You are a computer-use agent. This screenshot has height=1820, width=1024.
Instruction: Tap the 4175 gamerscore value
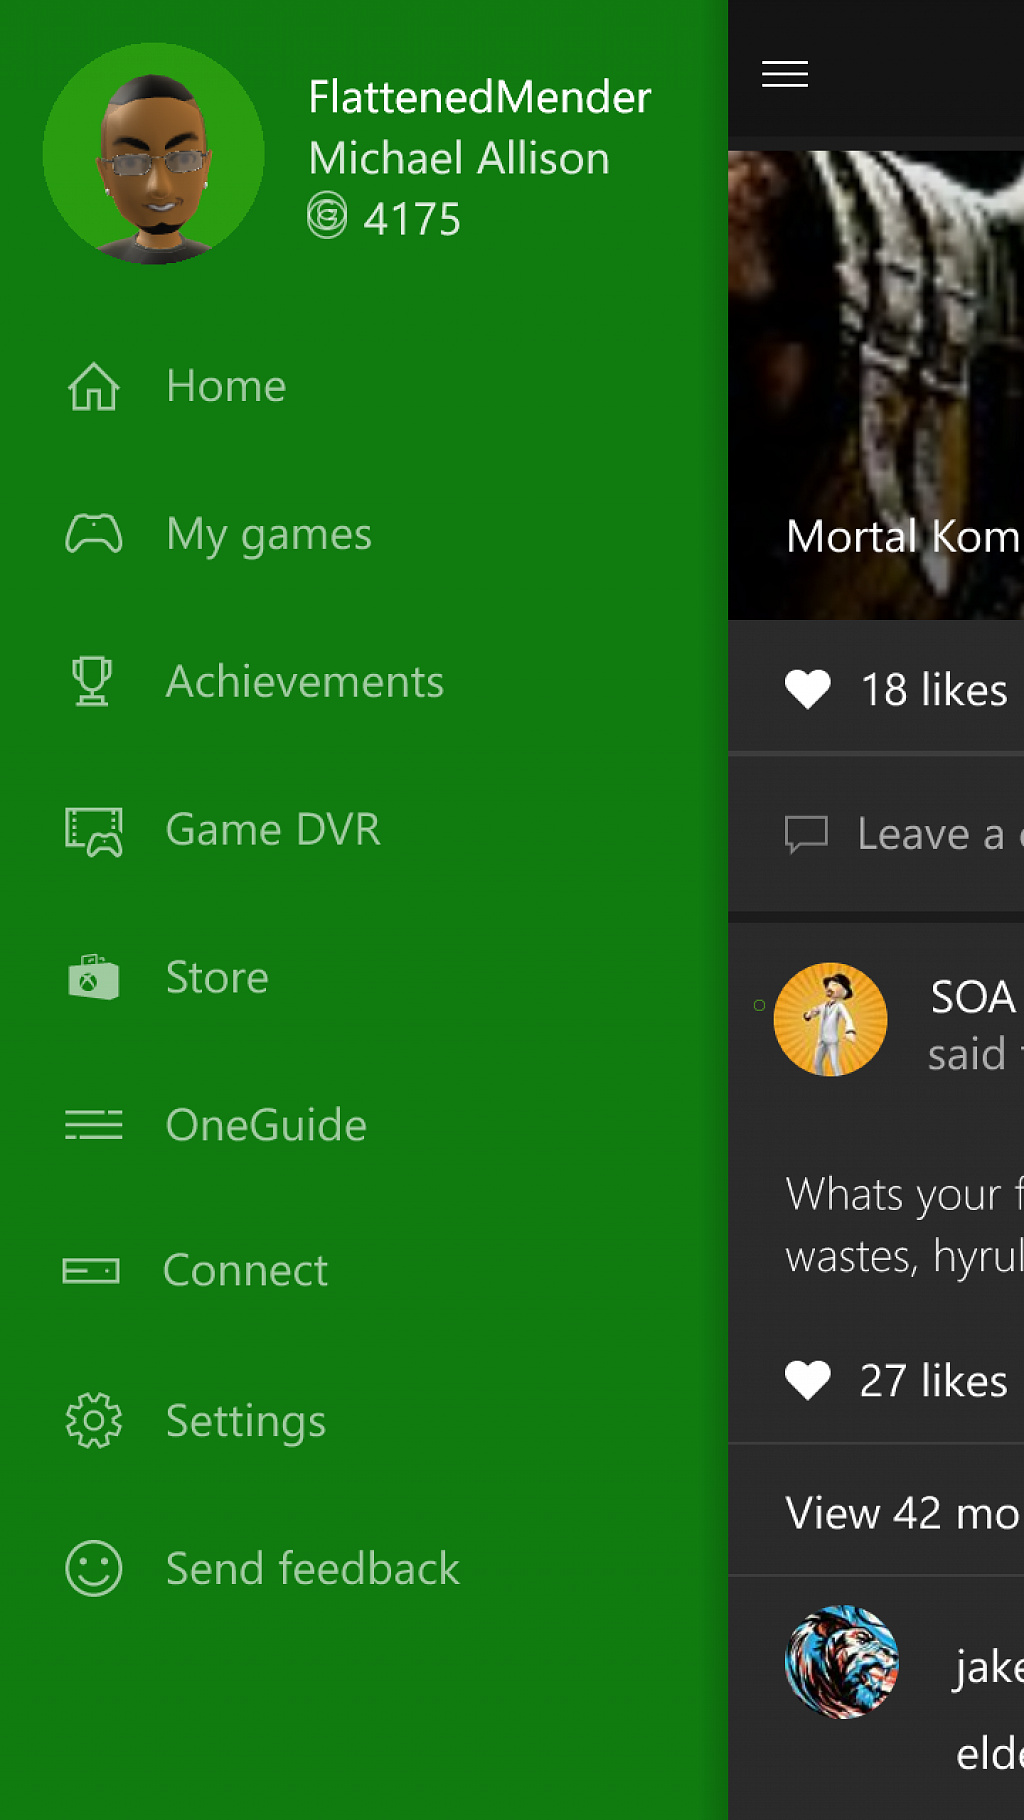click(412, 219)
